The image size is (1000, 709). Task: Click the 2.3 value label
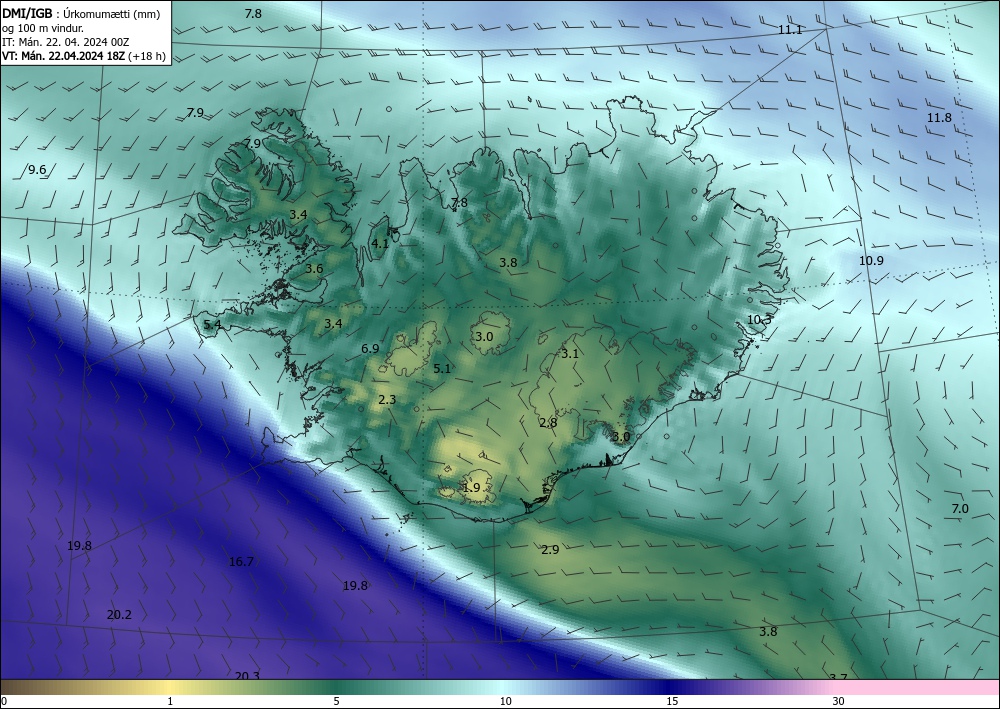click(x=387, y=400)
